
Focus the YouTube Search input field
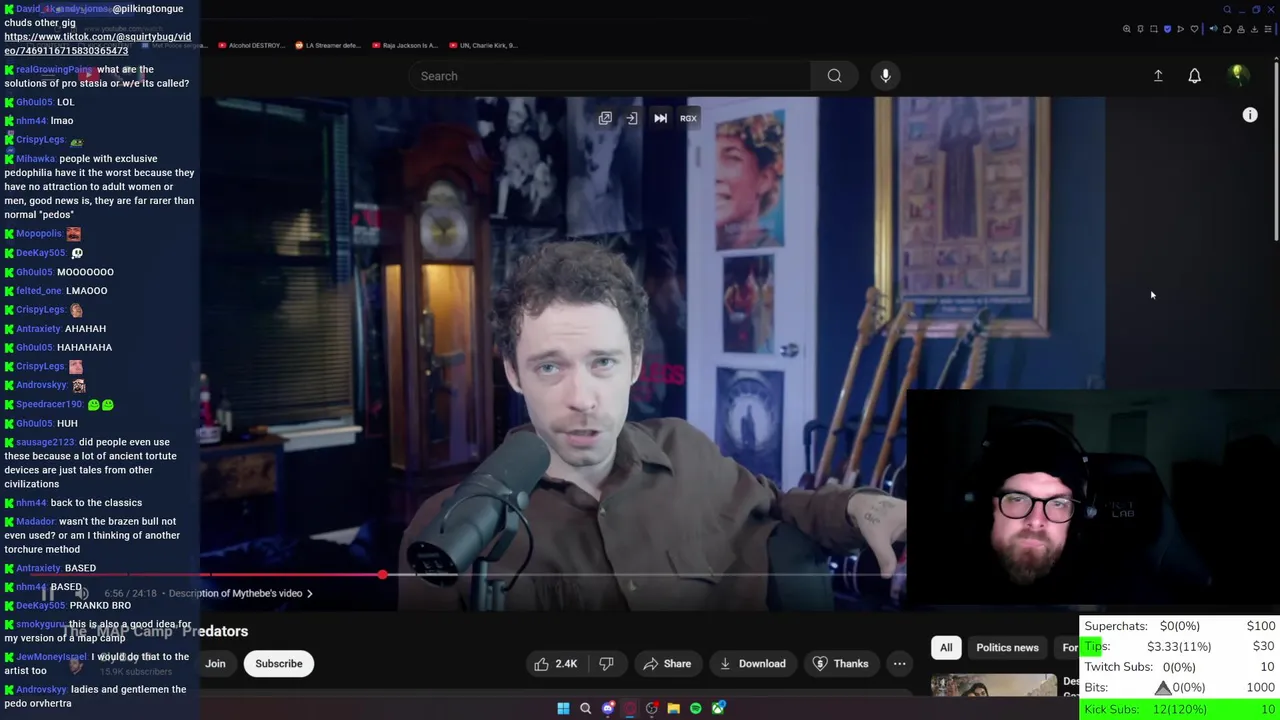tap(610, 76)
